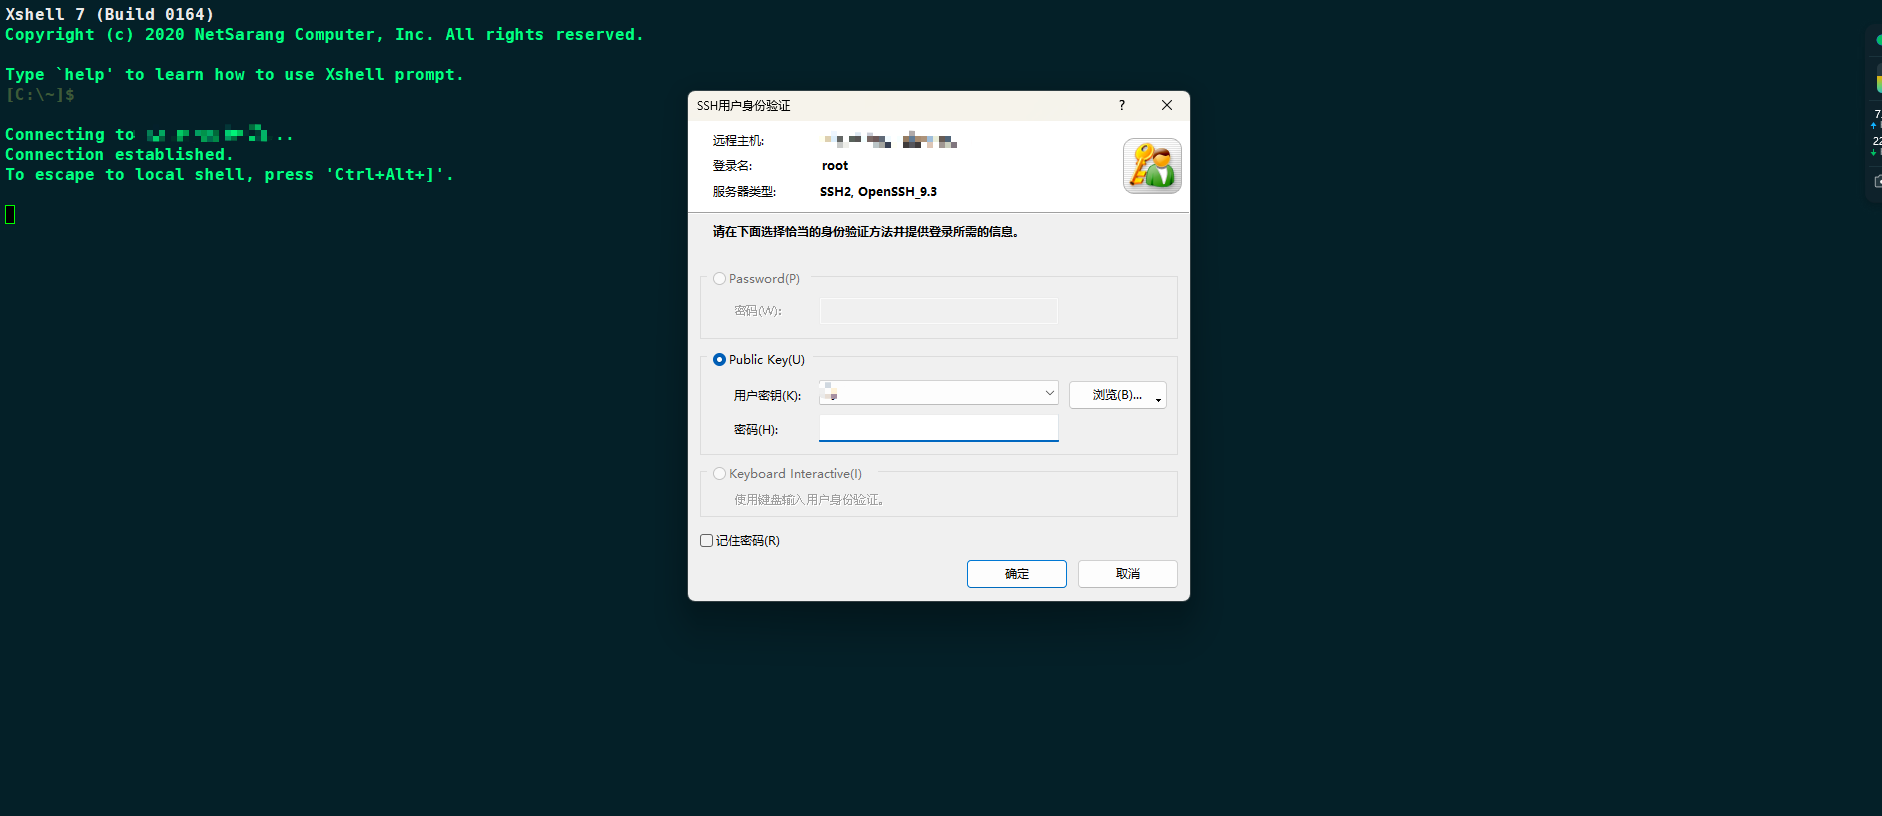Close the SSH user authentication dialog
Screen dimensions: 1882x816
1166,105
